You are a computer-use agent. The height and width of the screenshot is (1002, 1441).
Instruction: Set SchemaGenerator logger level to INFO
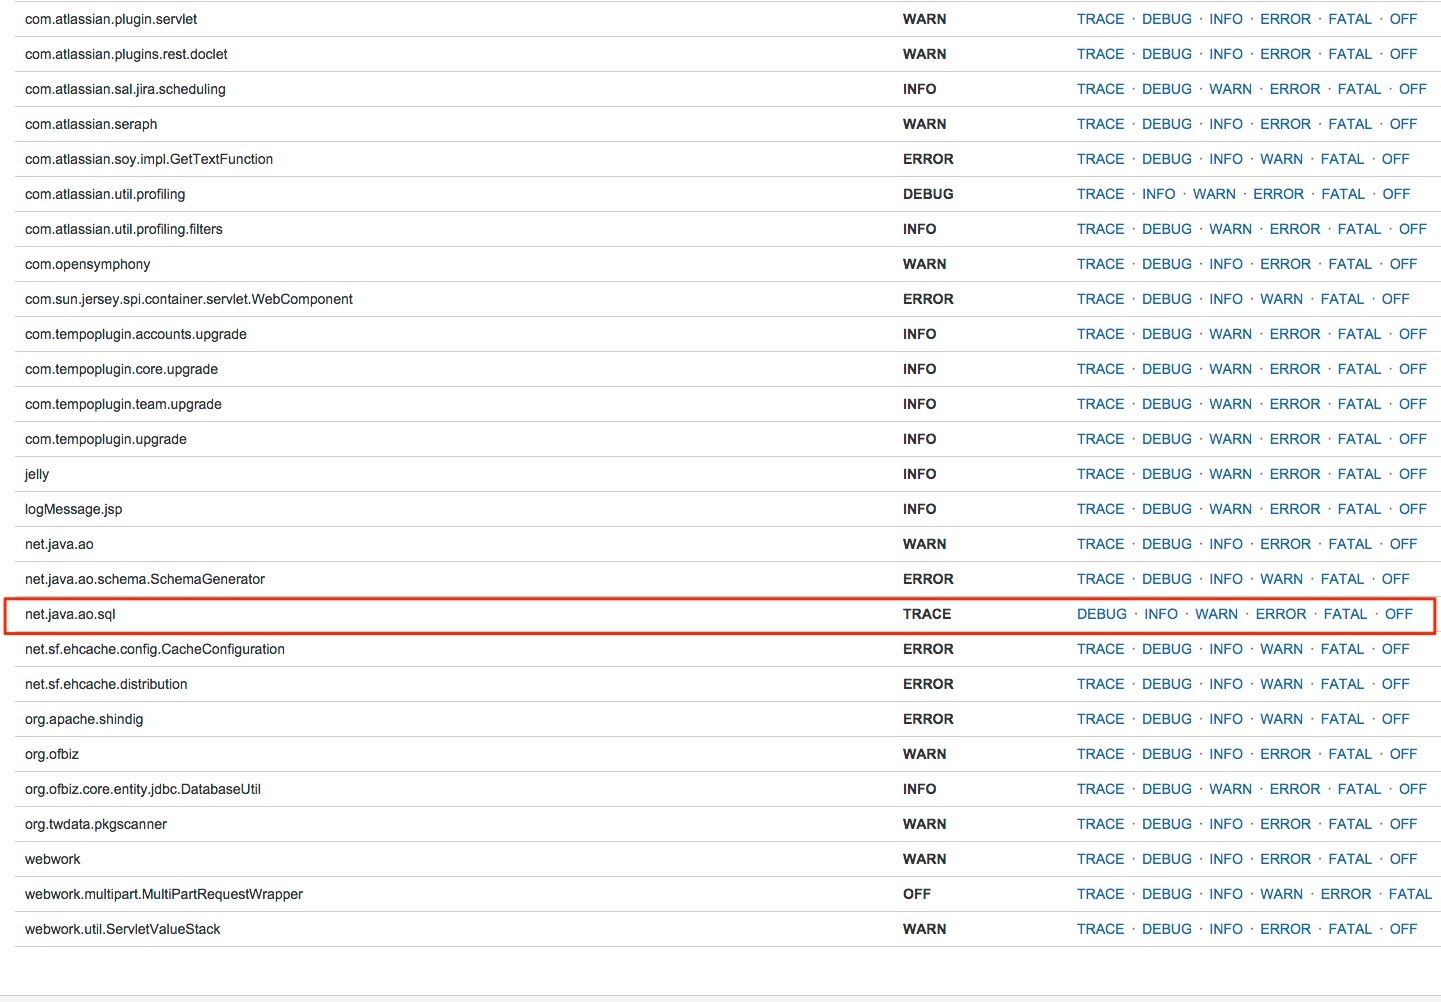pos(1226,579)
